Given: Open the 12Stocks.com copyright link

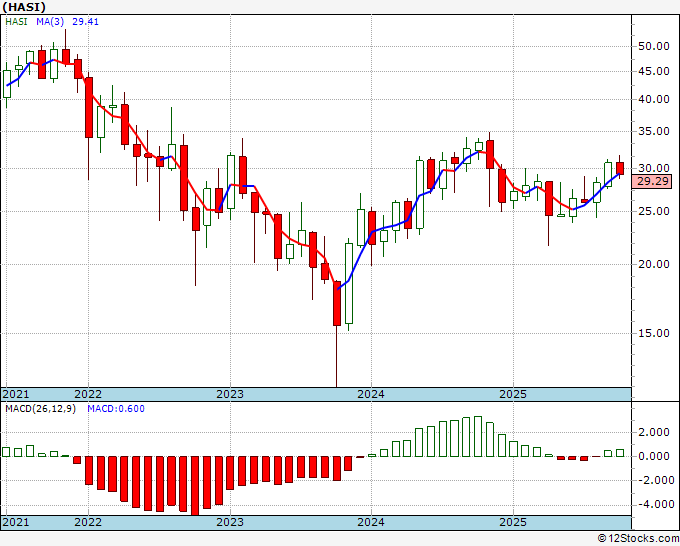Looking at the screenshot, I should coord(638,539).
